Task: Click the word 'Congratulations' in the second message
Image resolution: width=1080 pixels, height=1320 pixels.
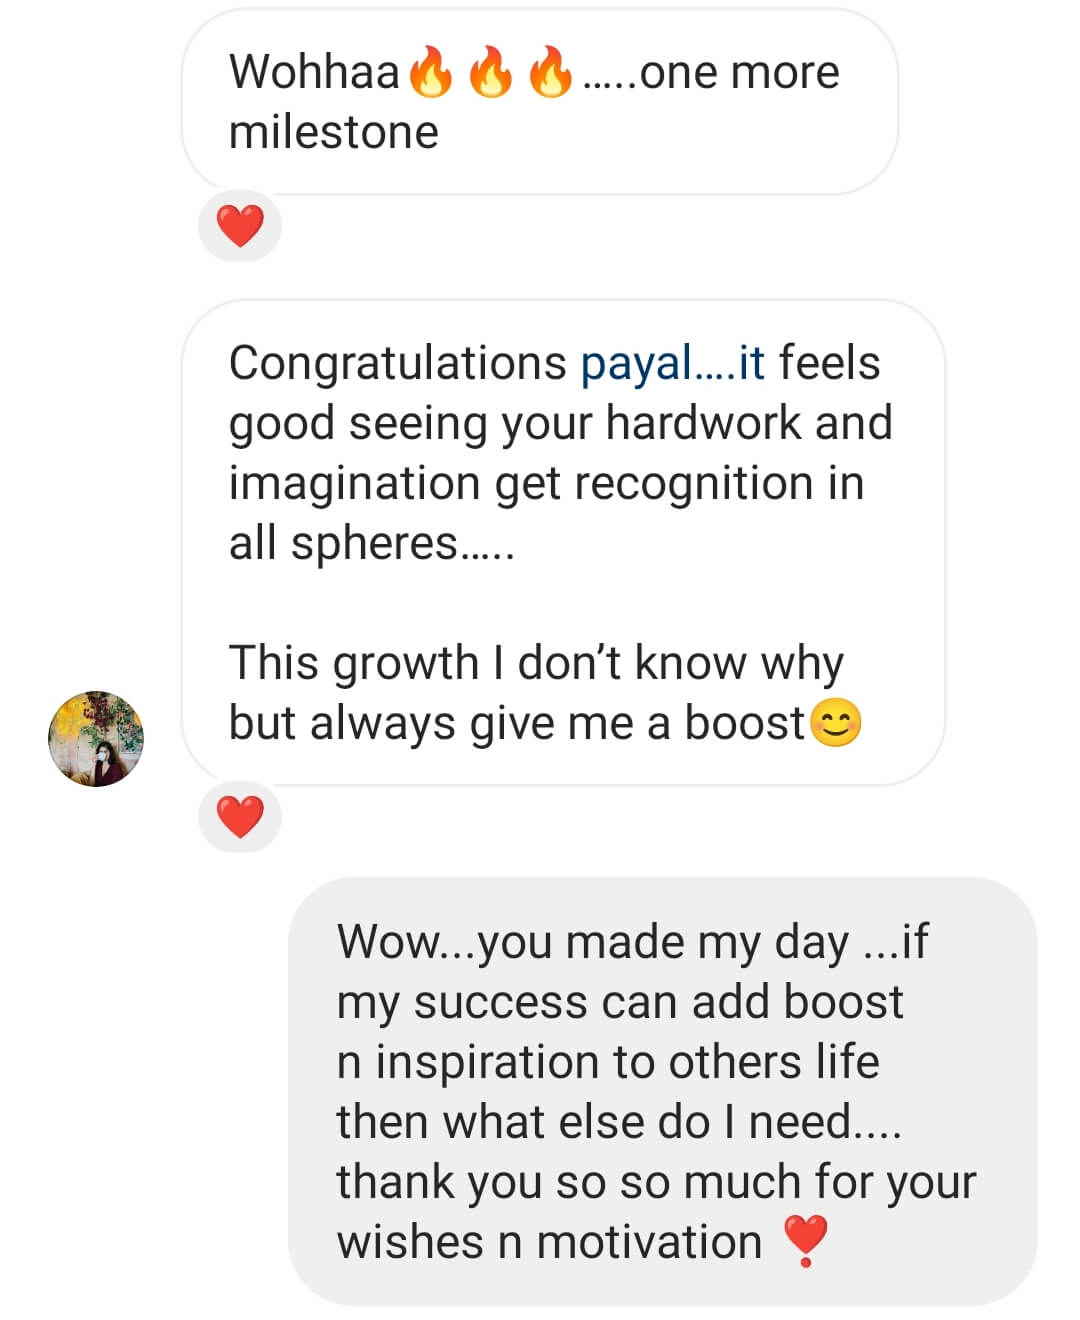Action: pos(398,363)
